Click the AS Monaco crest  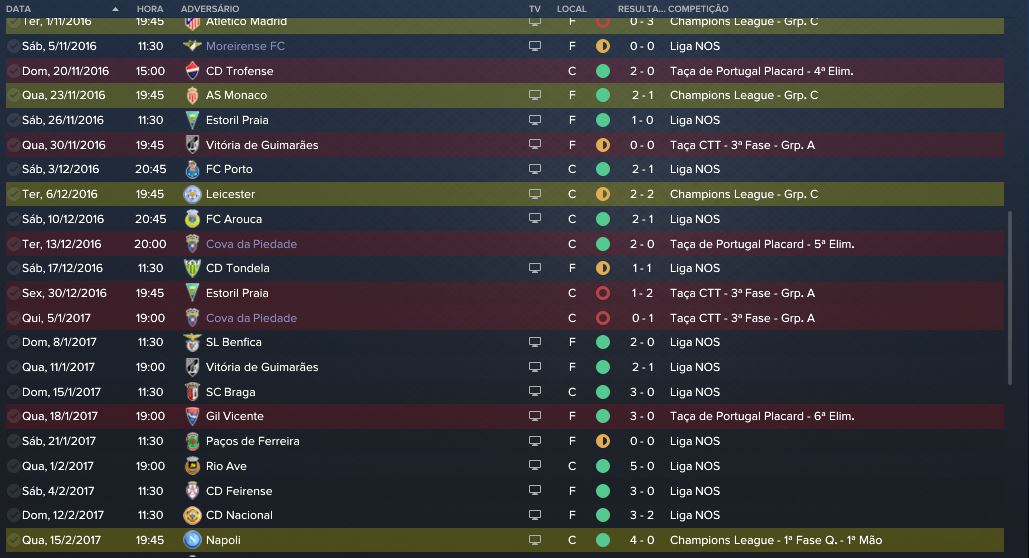pos(193,95)
